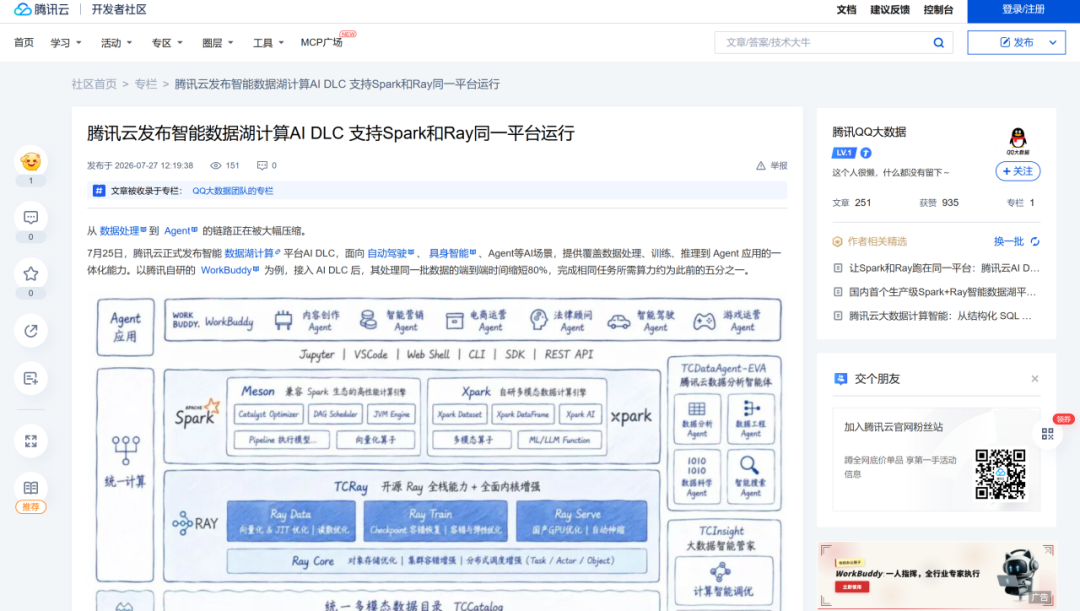The width and height of the screenshot is (1080, 611).
Task: Click the report warning triangle icon
Action: tap(760, 166)
